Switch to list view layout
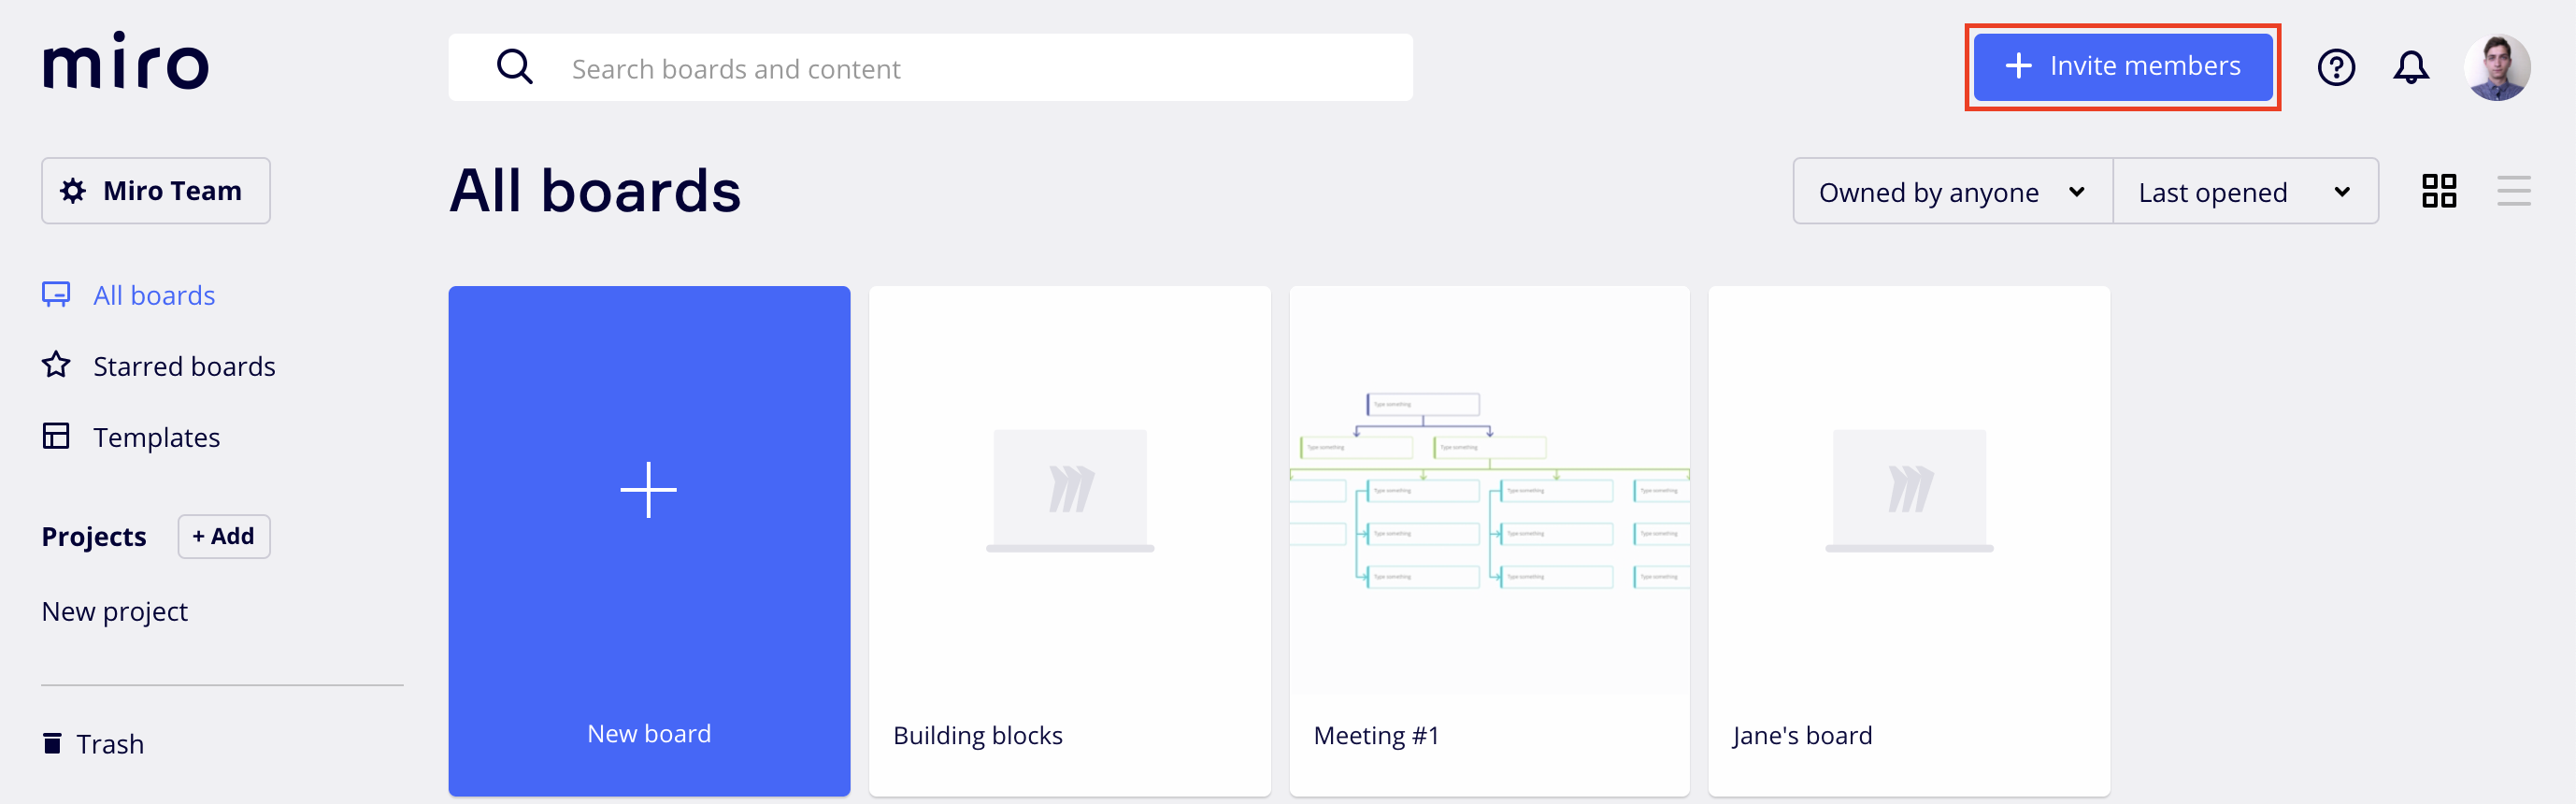Image resolution: width=2576 pixels, height=804 pixels. click(x=2512, y=191)
